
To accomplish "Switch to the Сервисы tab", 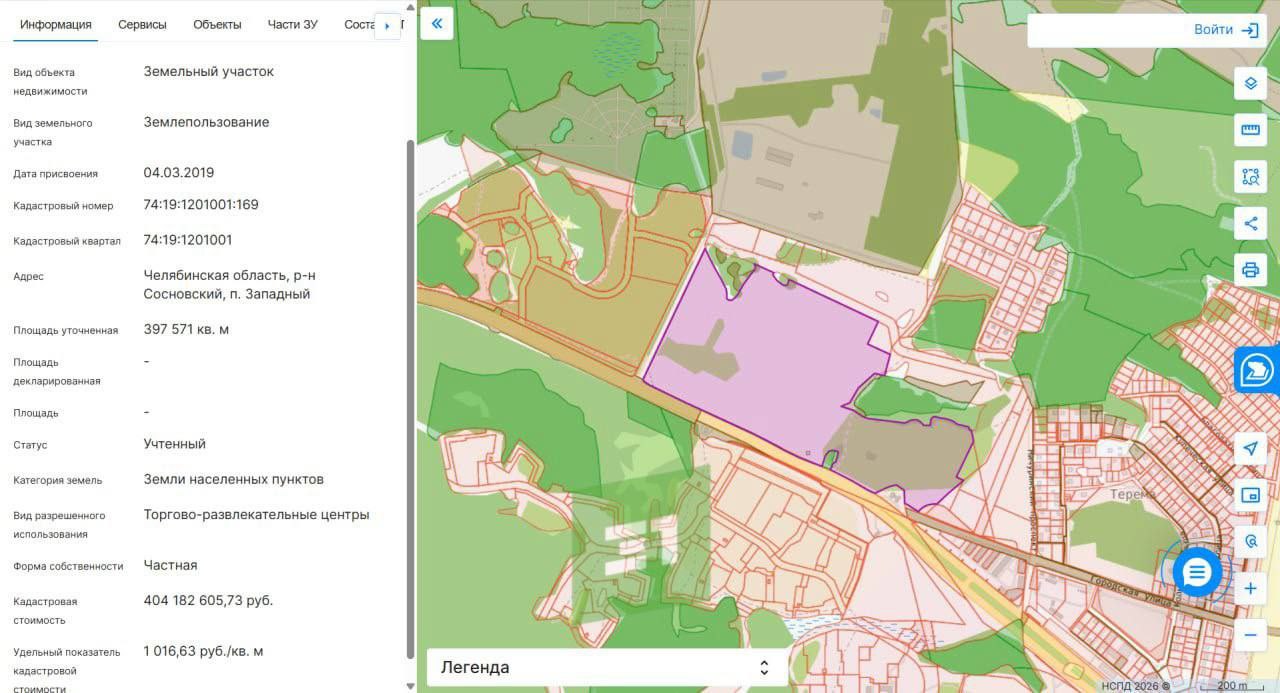I will (x=142, y=25).
